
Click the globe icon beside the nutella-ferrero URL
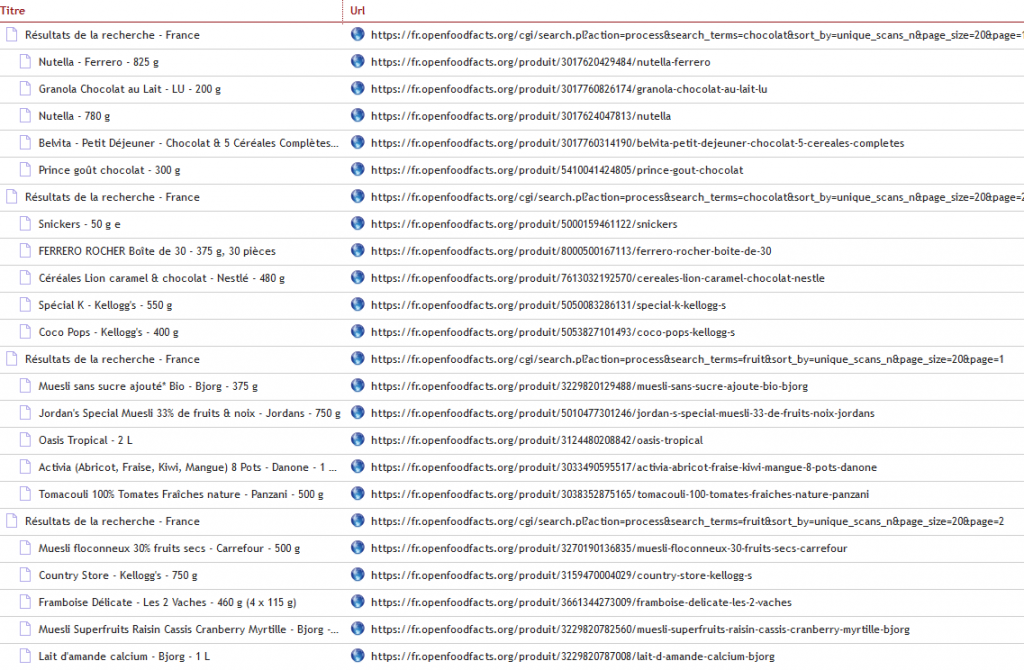coord(358,62)
